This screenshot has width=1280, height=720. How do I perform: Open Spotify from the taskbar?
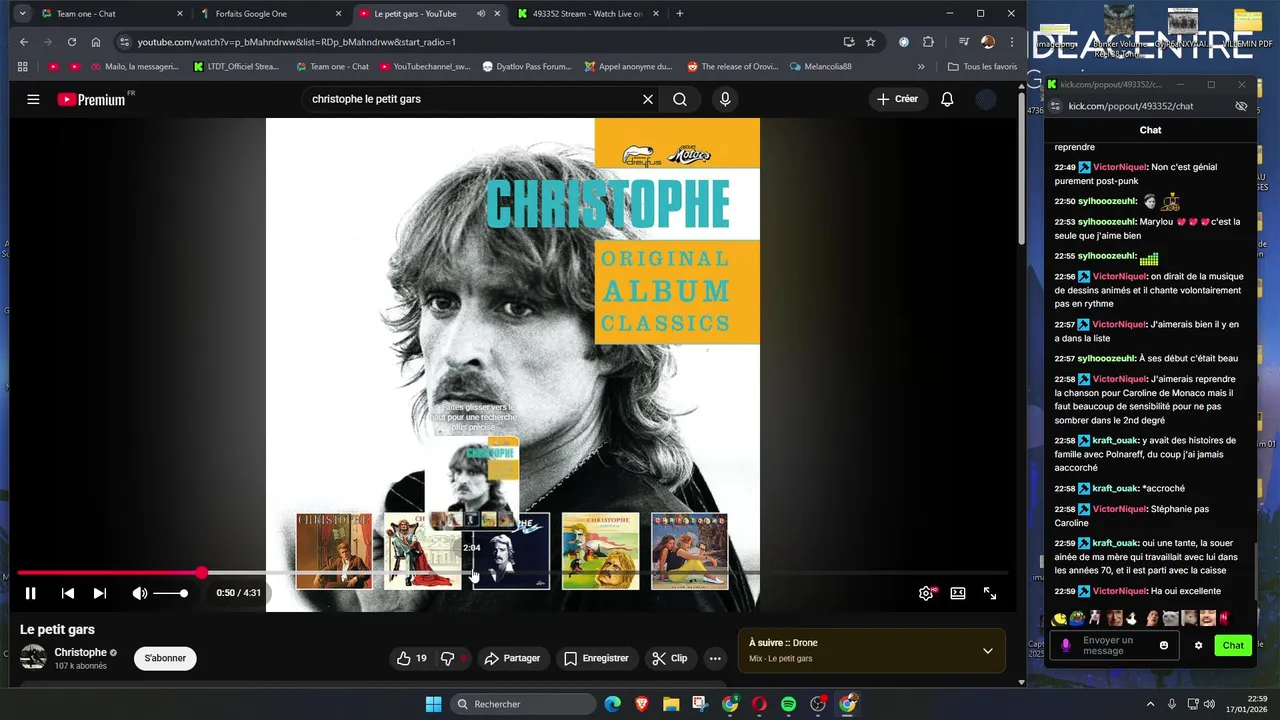click(x=788, y=704)
